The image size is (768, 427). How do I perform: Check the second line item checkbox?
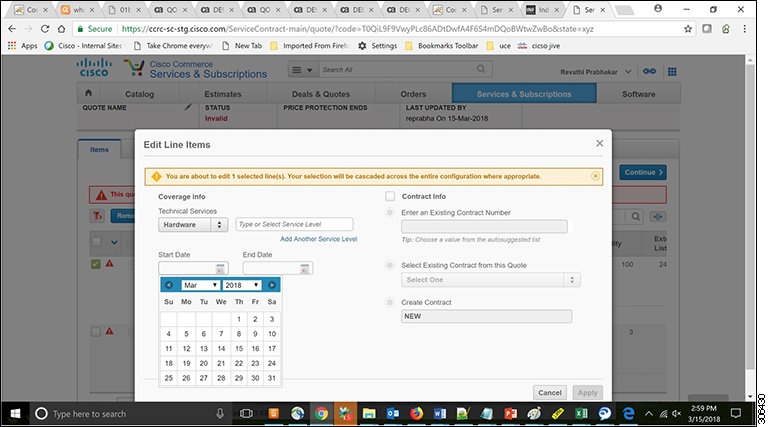coord(96,332)
